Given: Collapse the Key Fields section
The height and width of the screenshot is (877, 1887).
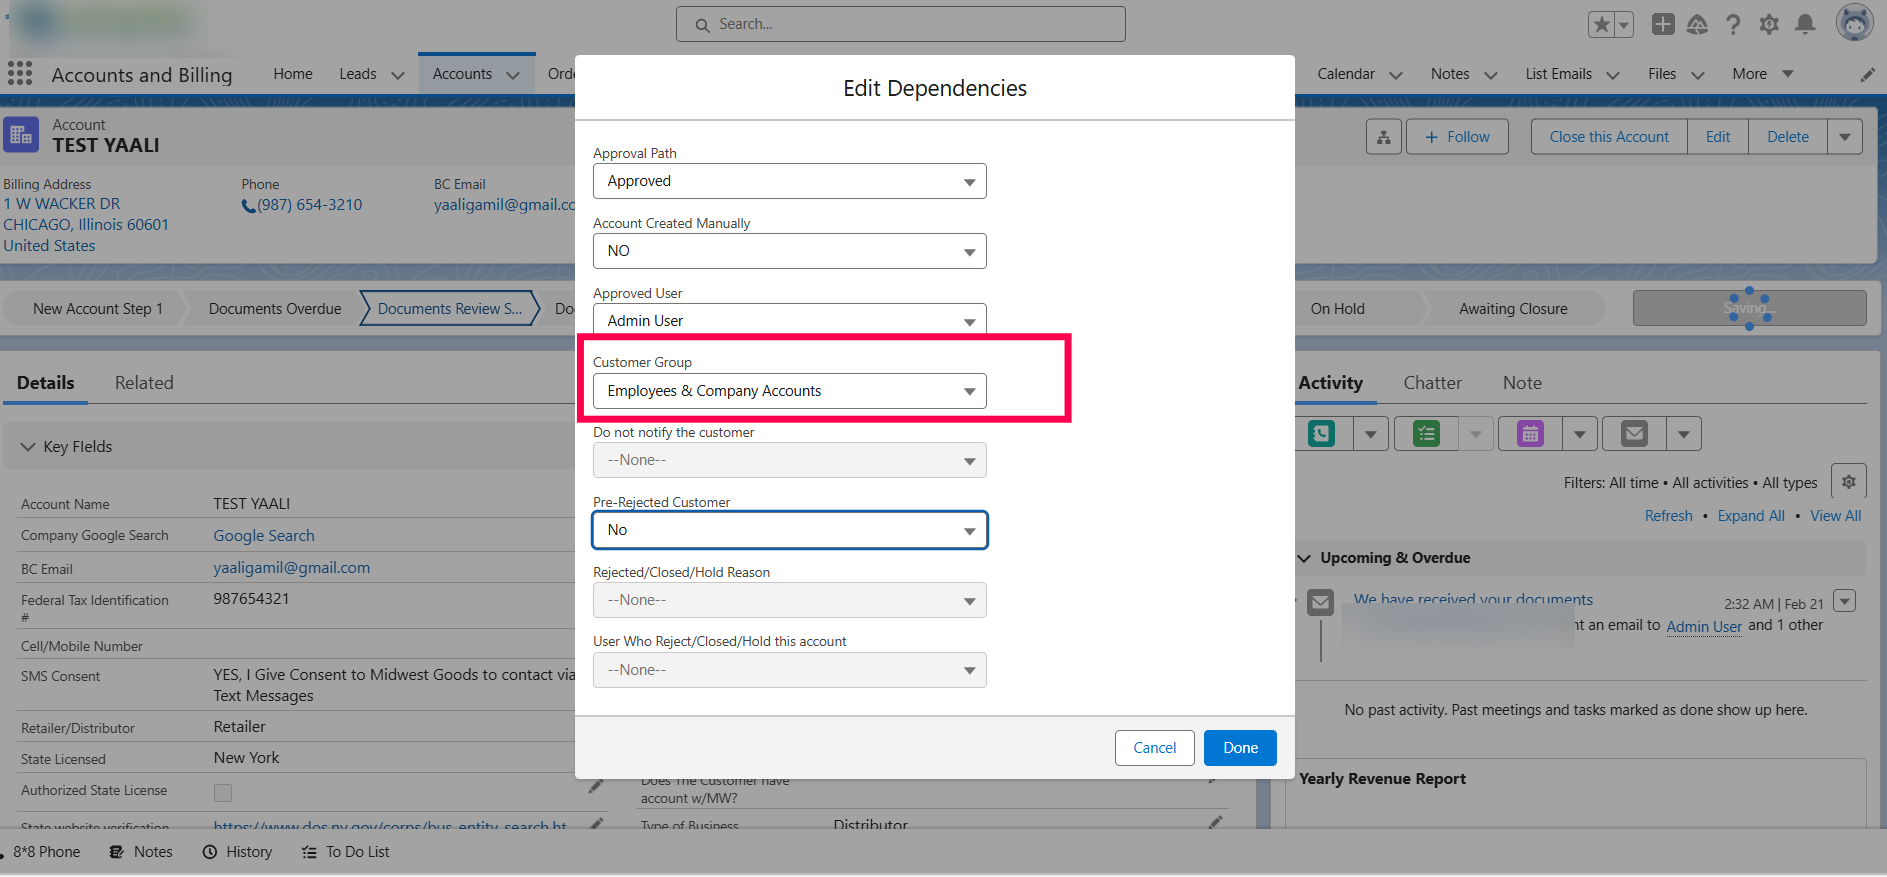Looking at the screenshot, I should [x=28, y=447].
